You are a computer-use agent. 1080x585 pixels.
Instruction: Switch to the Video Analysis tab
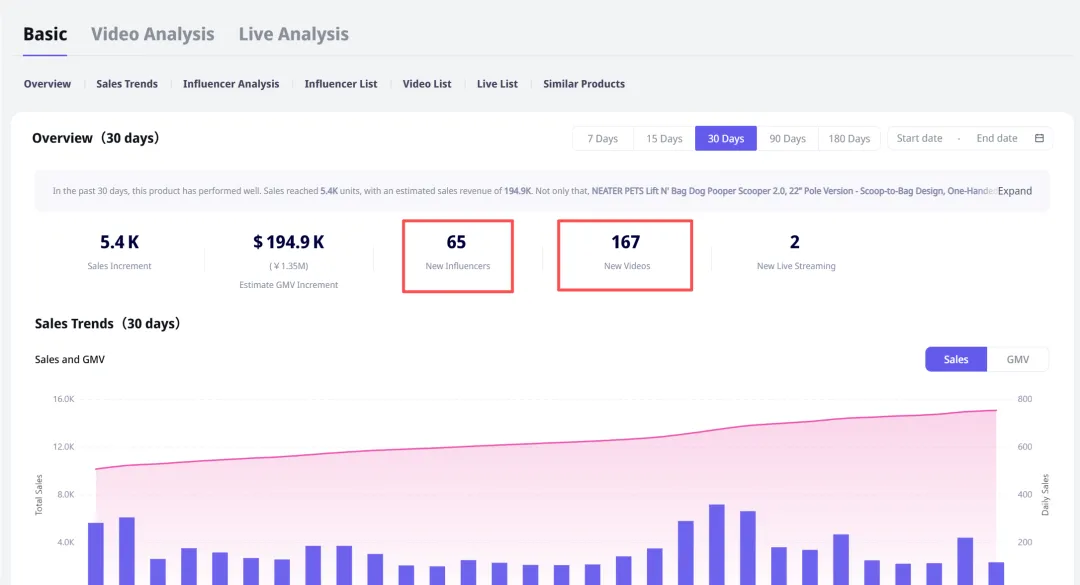click(152, 34)
